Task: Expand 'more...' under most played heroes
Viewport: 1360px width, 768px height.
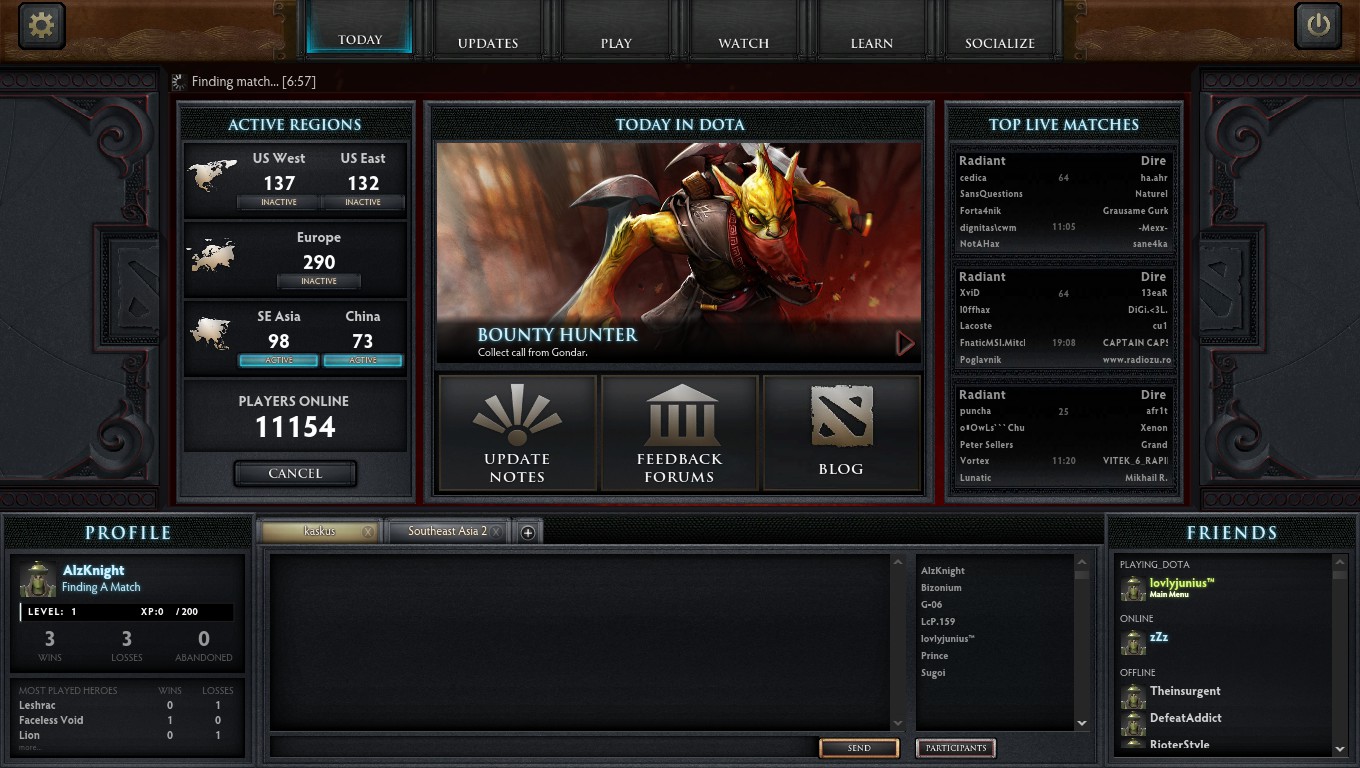Action: [x=30, y=747]
